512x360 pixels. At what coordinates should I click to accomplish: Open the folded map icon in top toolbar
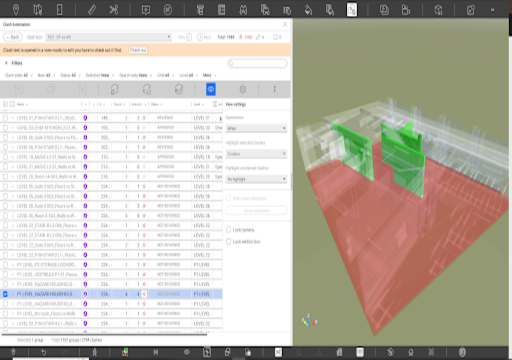[38, 10]
